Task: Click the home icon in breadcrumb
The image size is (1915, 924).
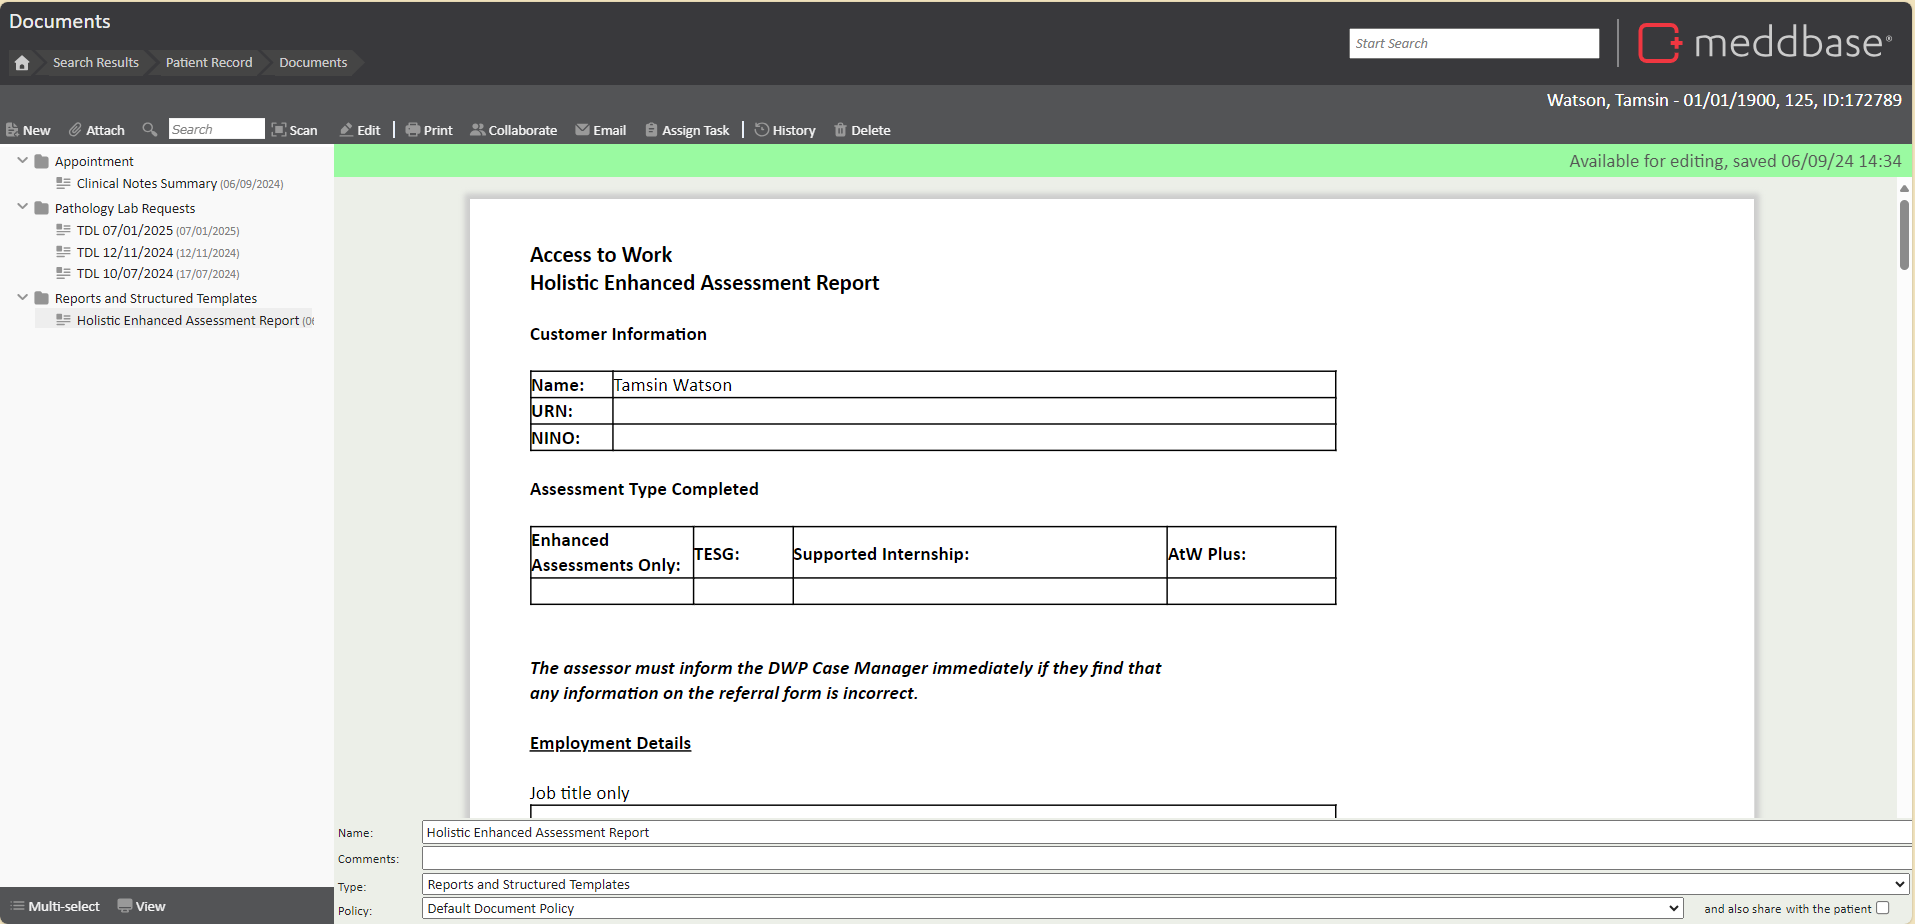Action: [21, 63]
